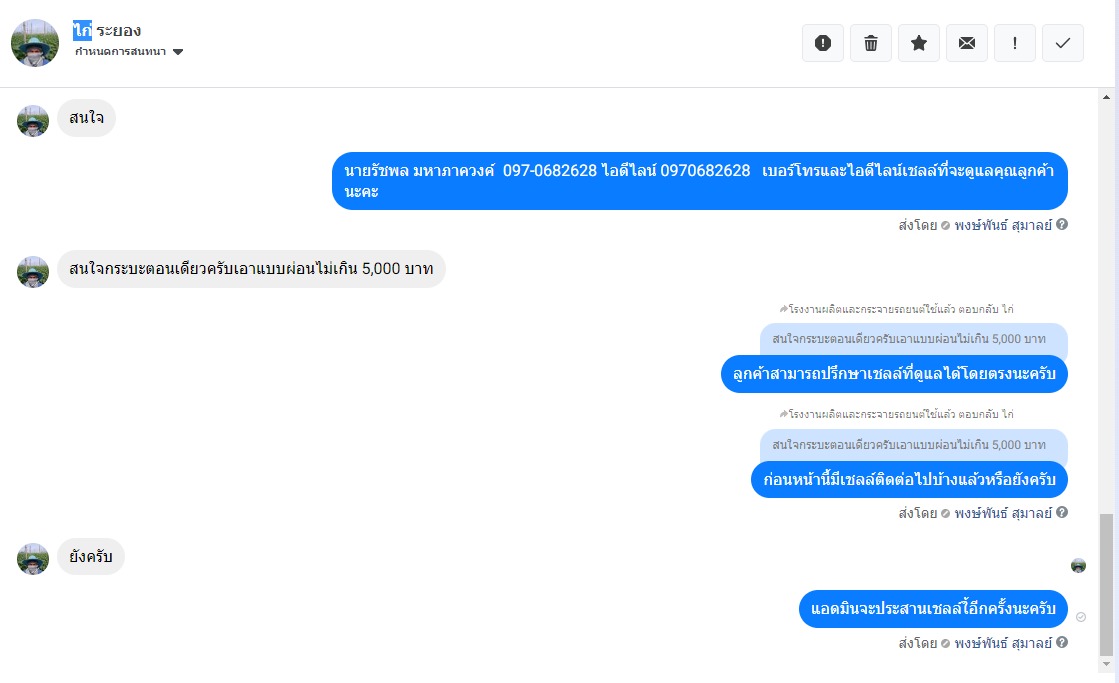Click the scrollbar up arrow
The height and width of the screenshot is (683, 1119).
pos(1106,97)
